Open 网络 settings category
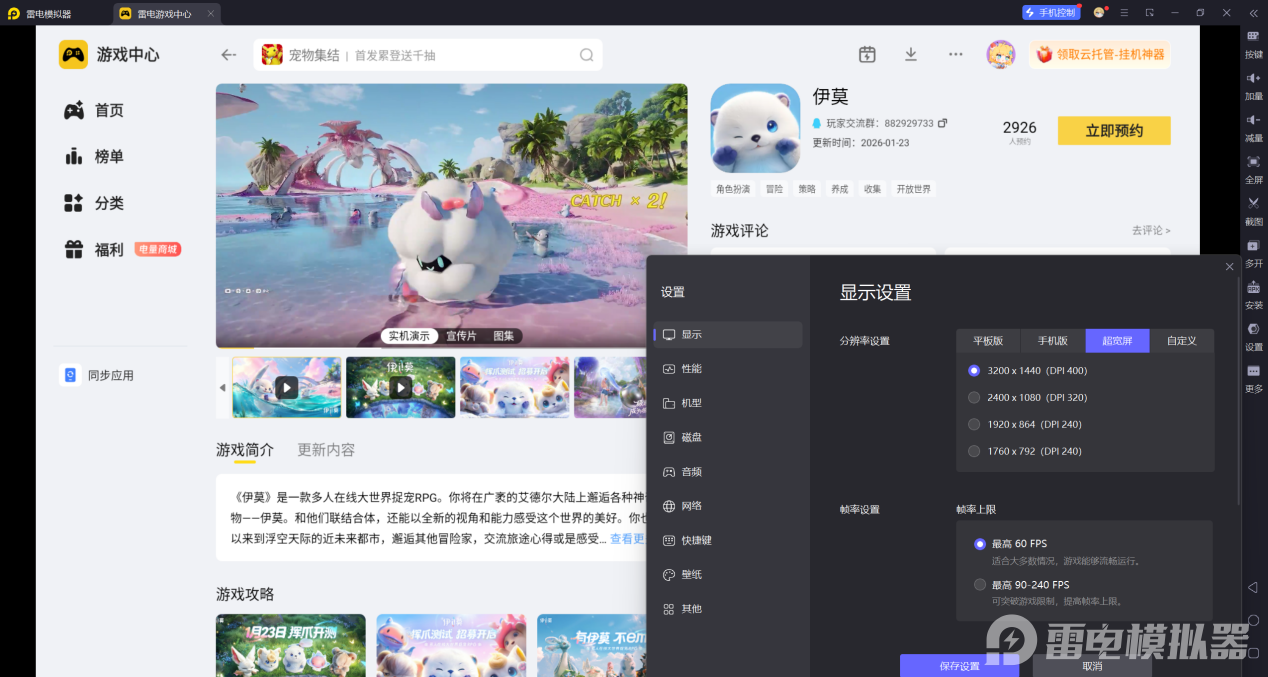Viewport: 1268px width, 677px height. click(728, 506)
